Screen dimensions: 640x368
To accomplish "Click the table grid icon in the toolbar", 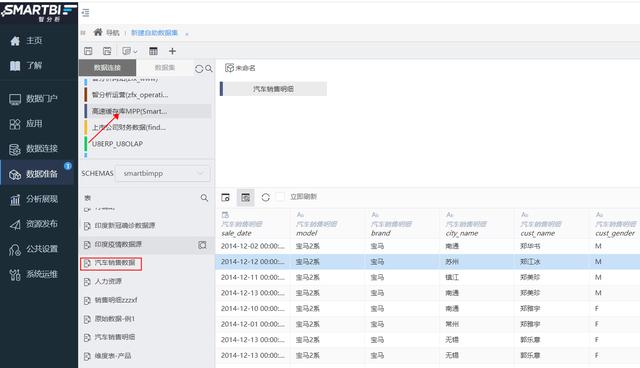I will (153, 51).
